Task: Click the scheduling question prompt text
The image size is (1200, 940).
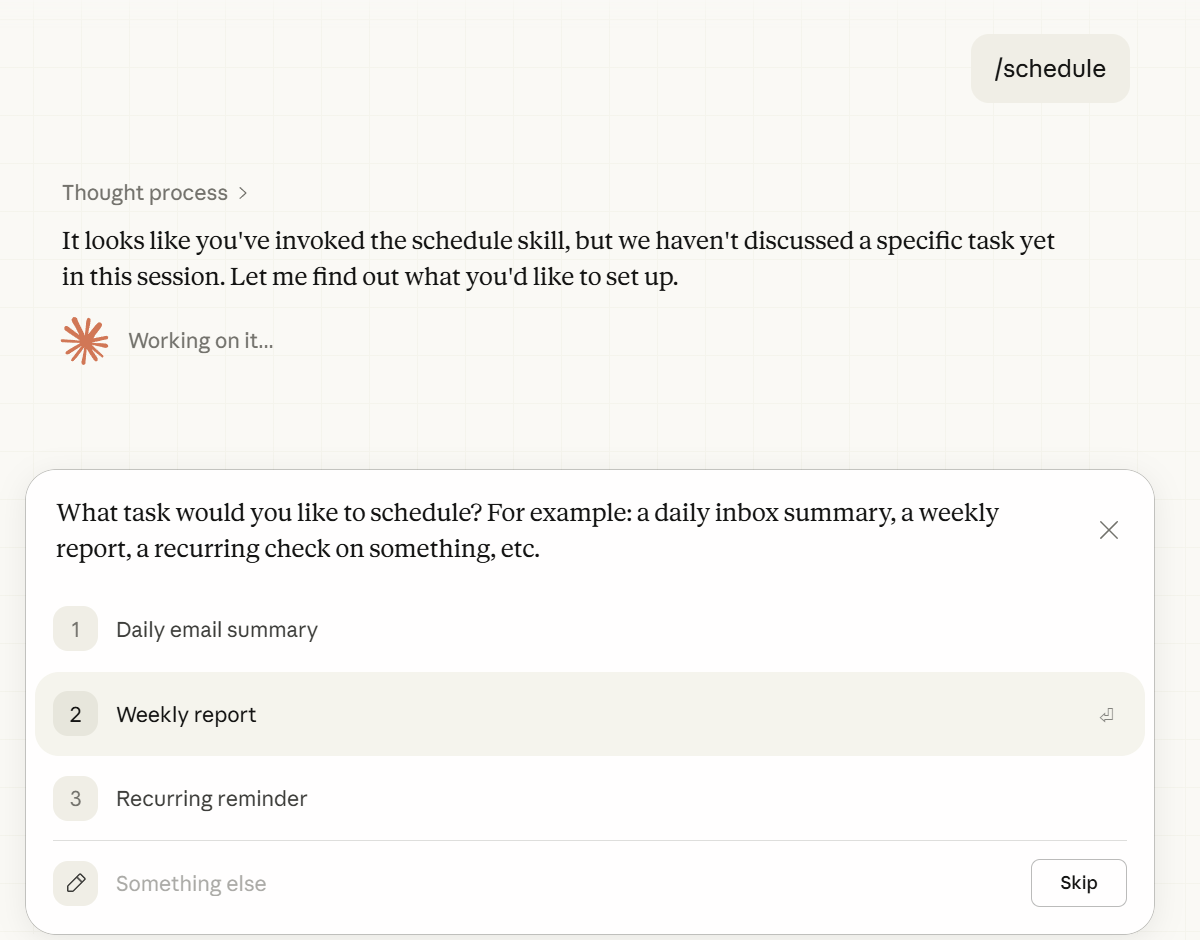Action: (527, 530)
